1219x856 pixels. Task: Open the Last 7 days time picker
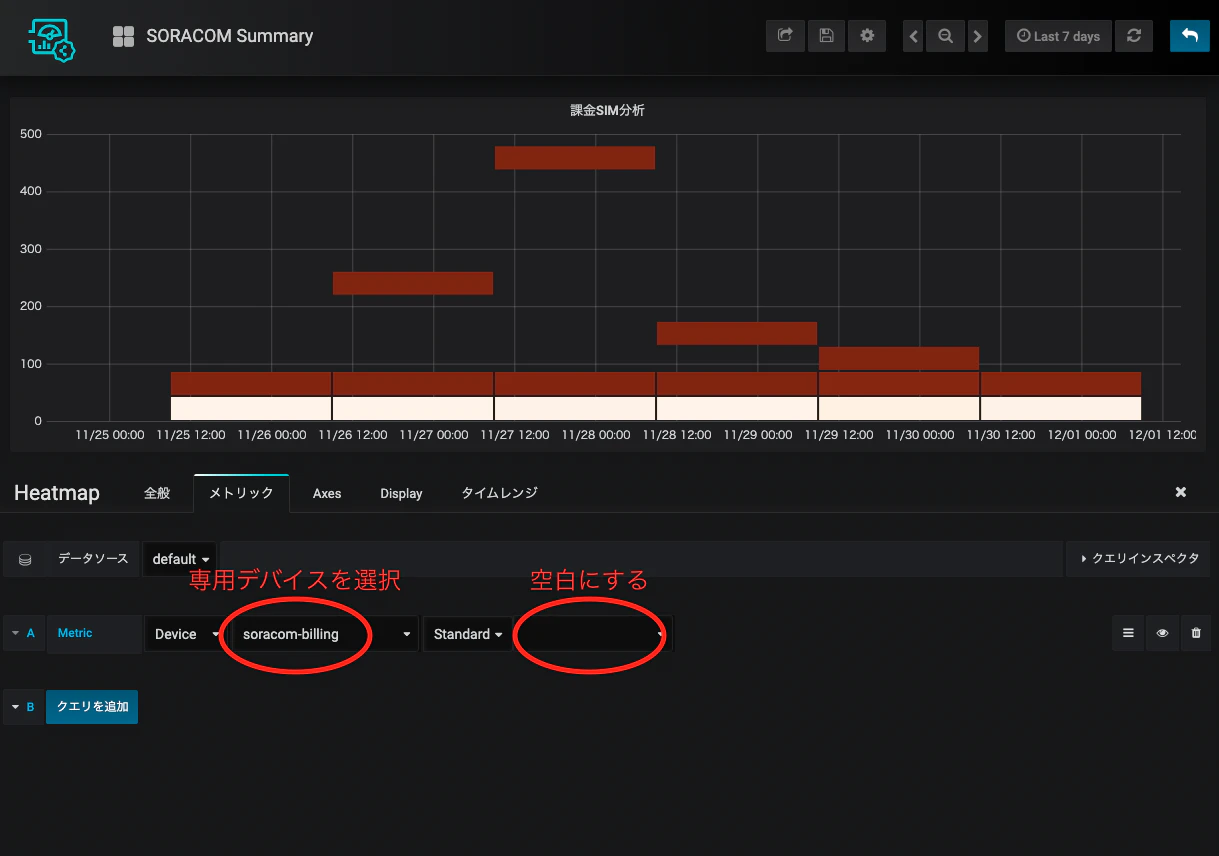pos(1058,36)
